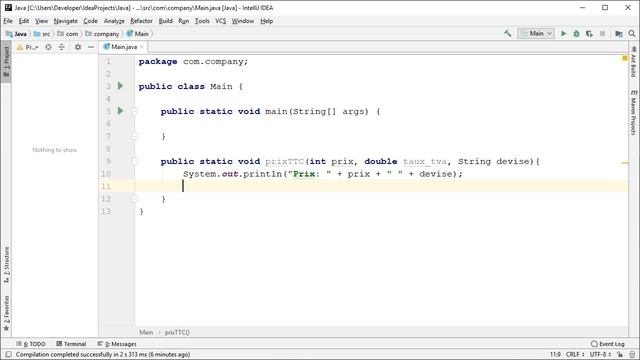This screenshot has width=640, height=360.
Task: Open Search Everywhere magnifier icon
Action: pos(632,33)
